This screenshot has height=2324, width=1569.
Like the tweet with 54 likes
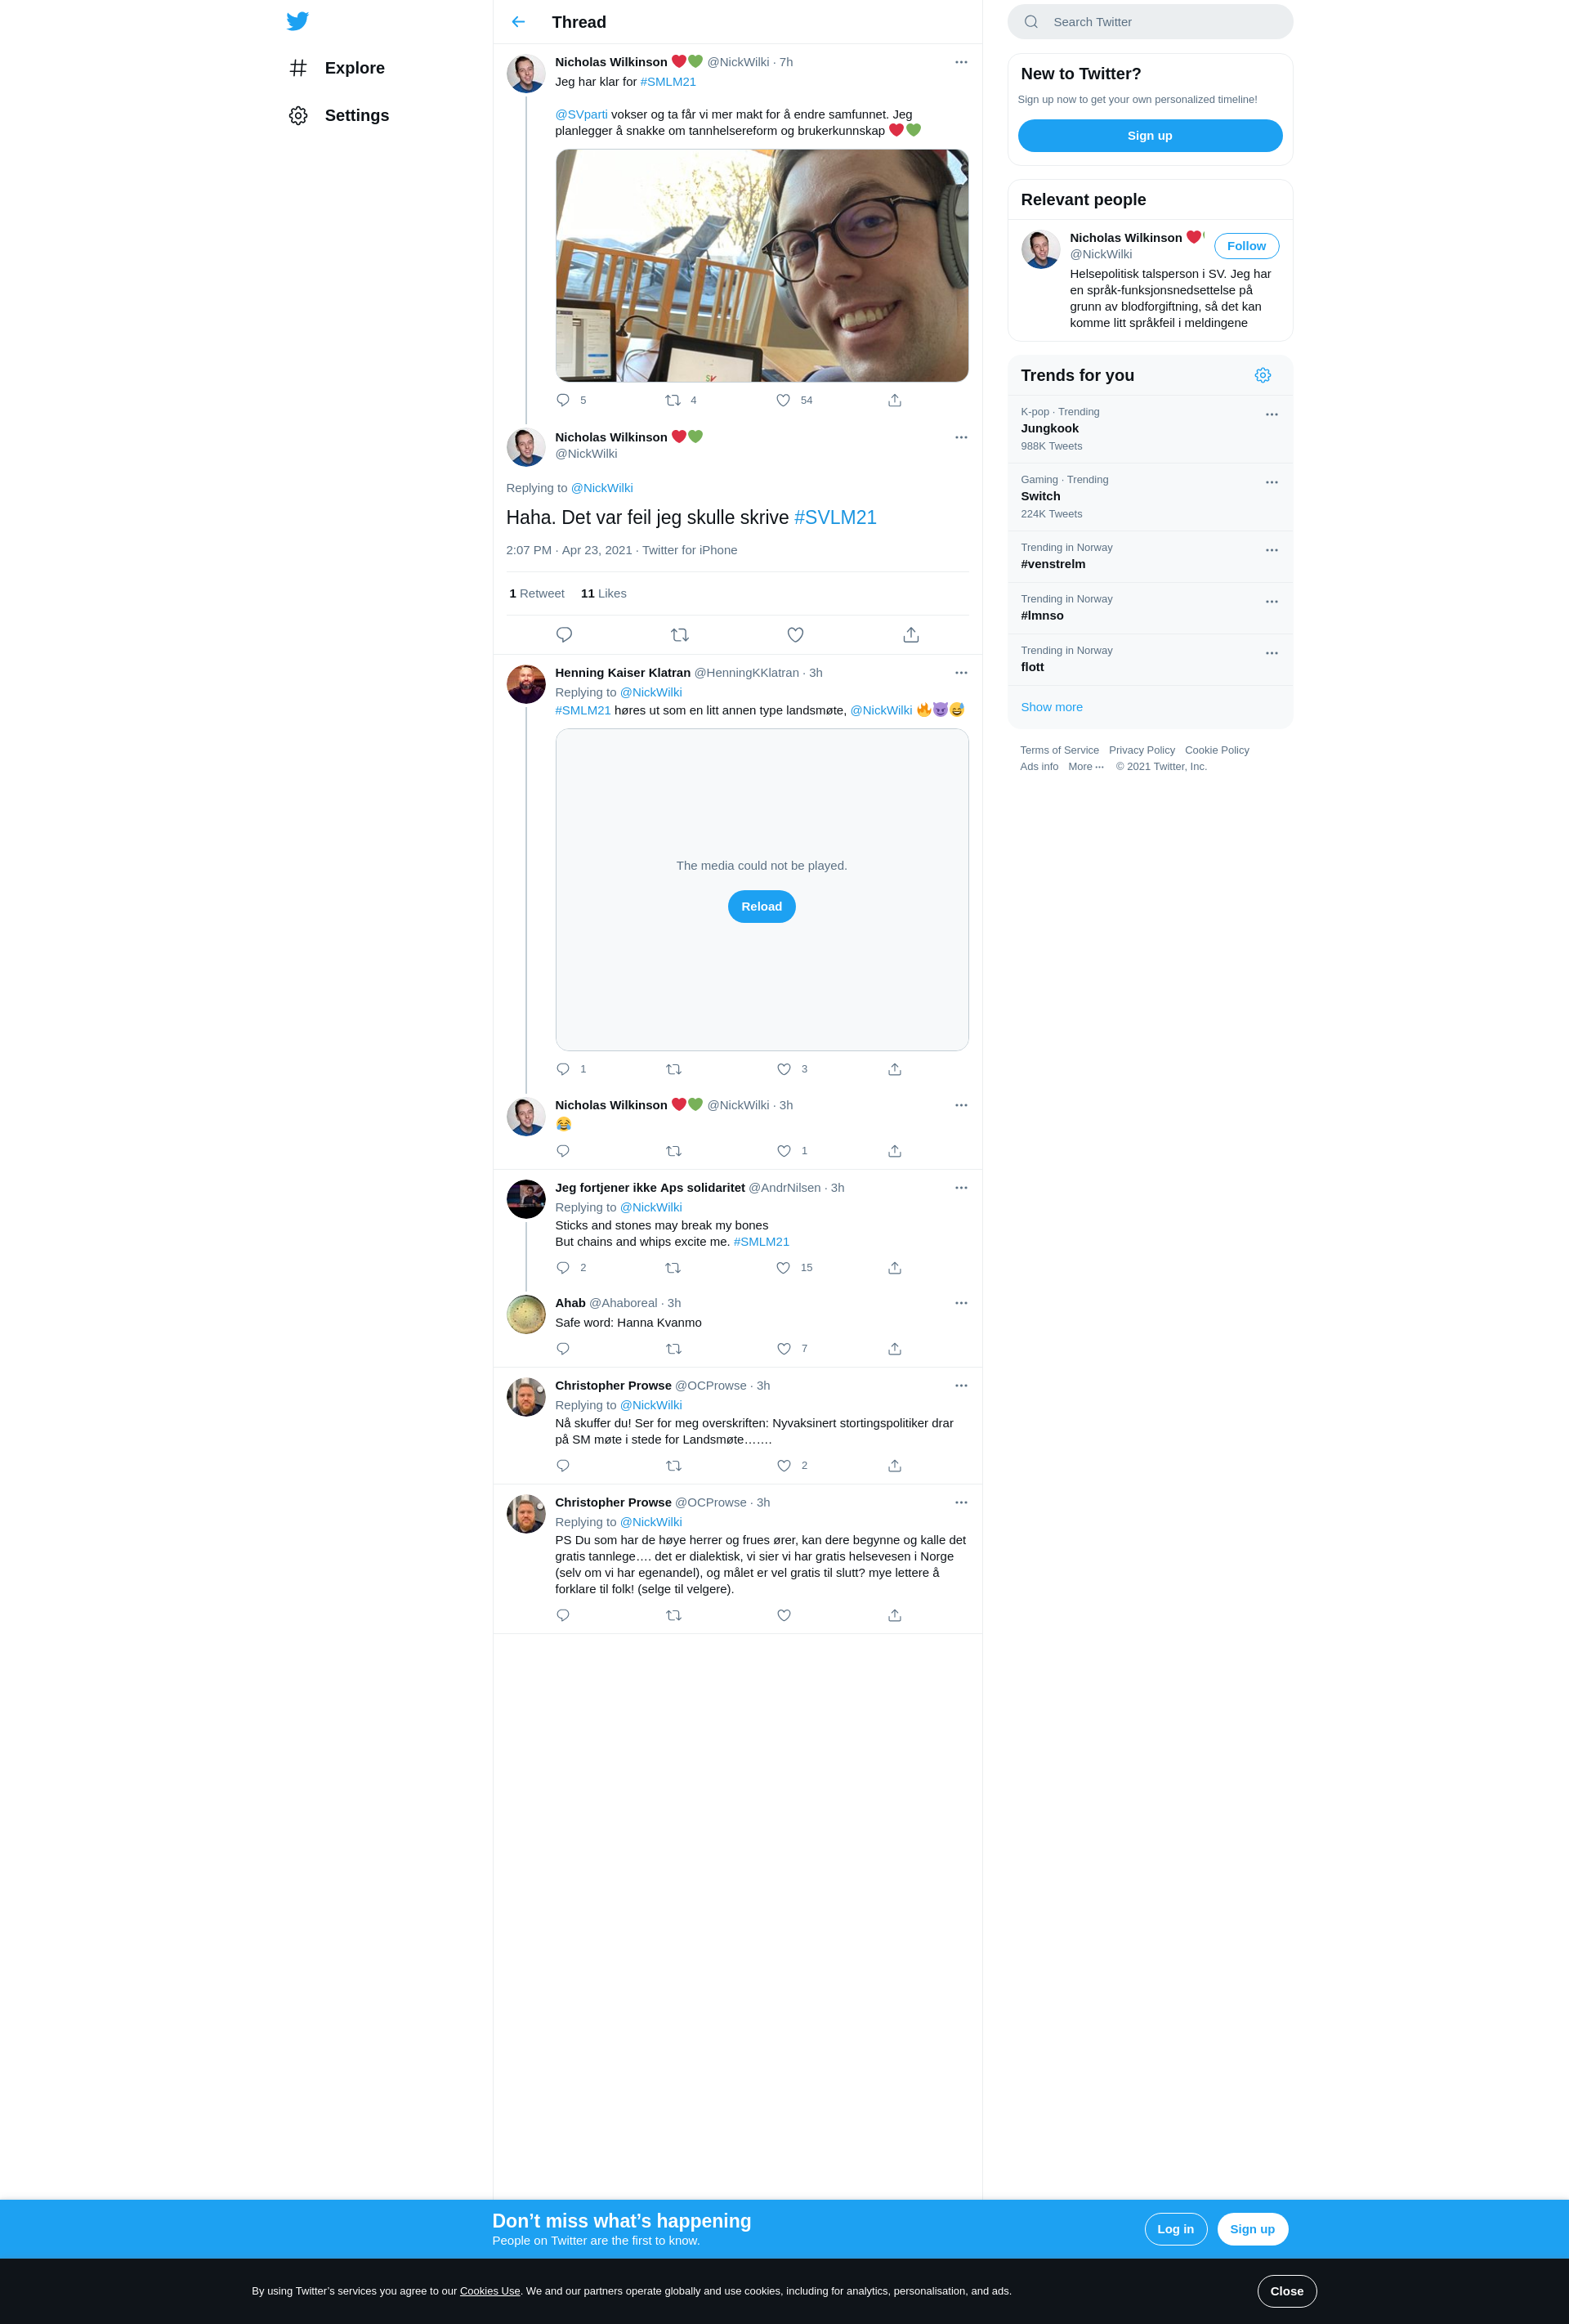783,400
